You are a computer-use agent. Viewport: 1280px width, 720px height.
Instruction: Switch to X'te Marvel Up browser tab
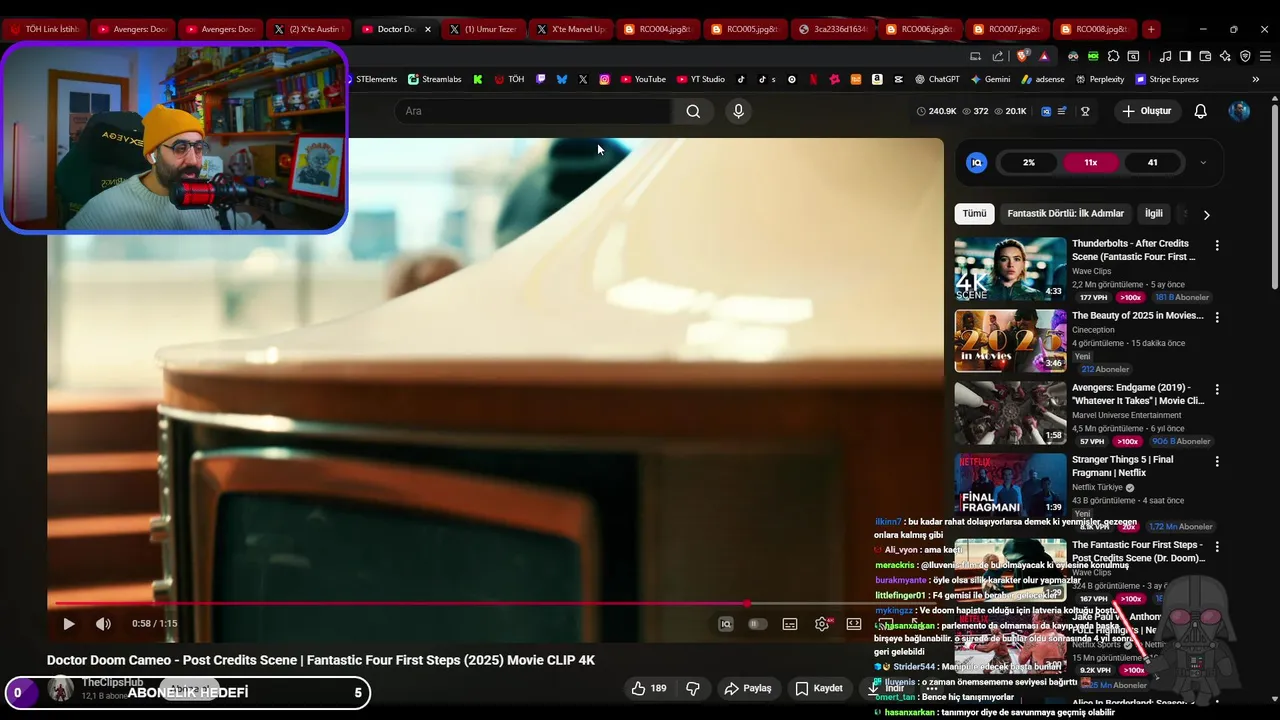(571, 29)
